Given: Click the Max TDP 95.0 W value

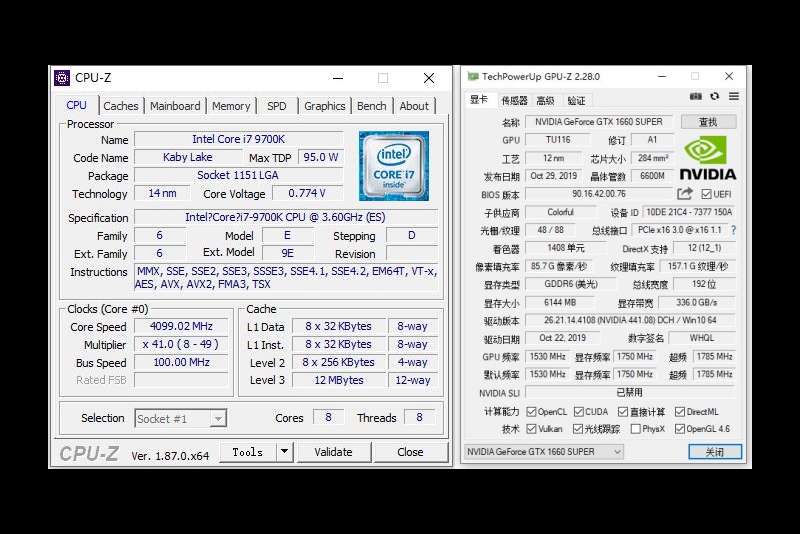Looking at the screenshot, I should [x=321, y=157].
